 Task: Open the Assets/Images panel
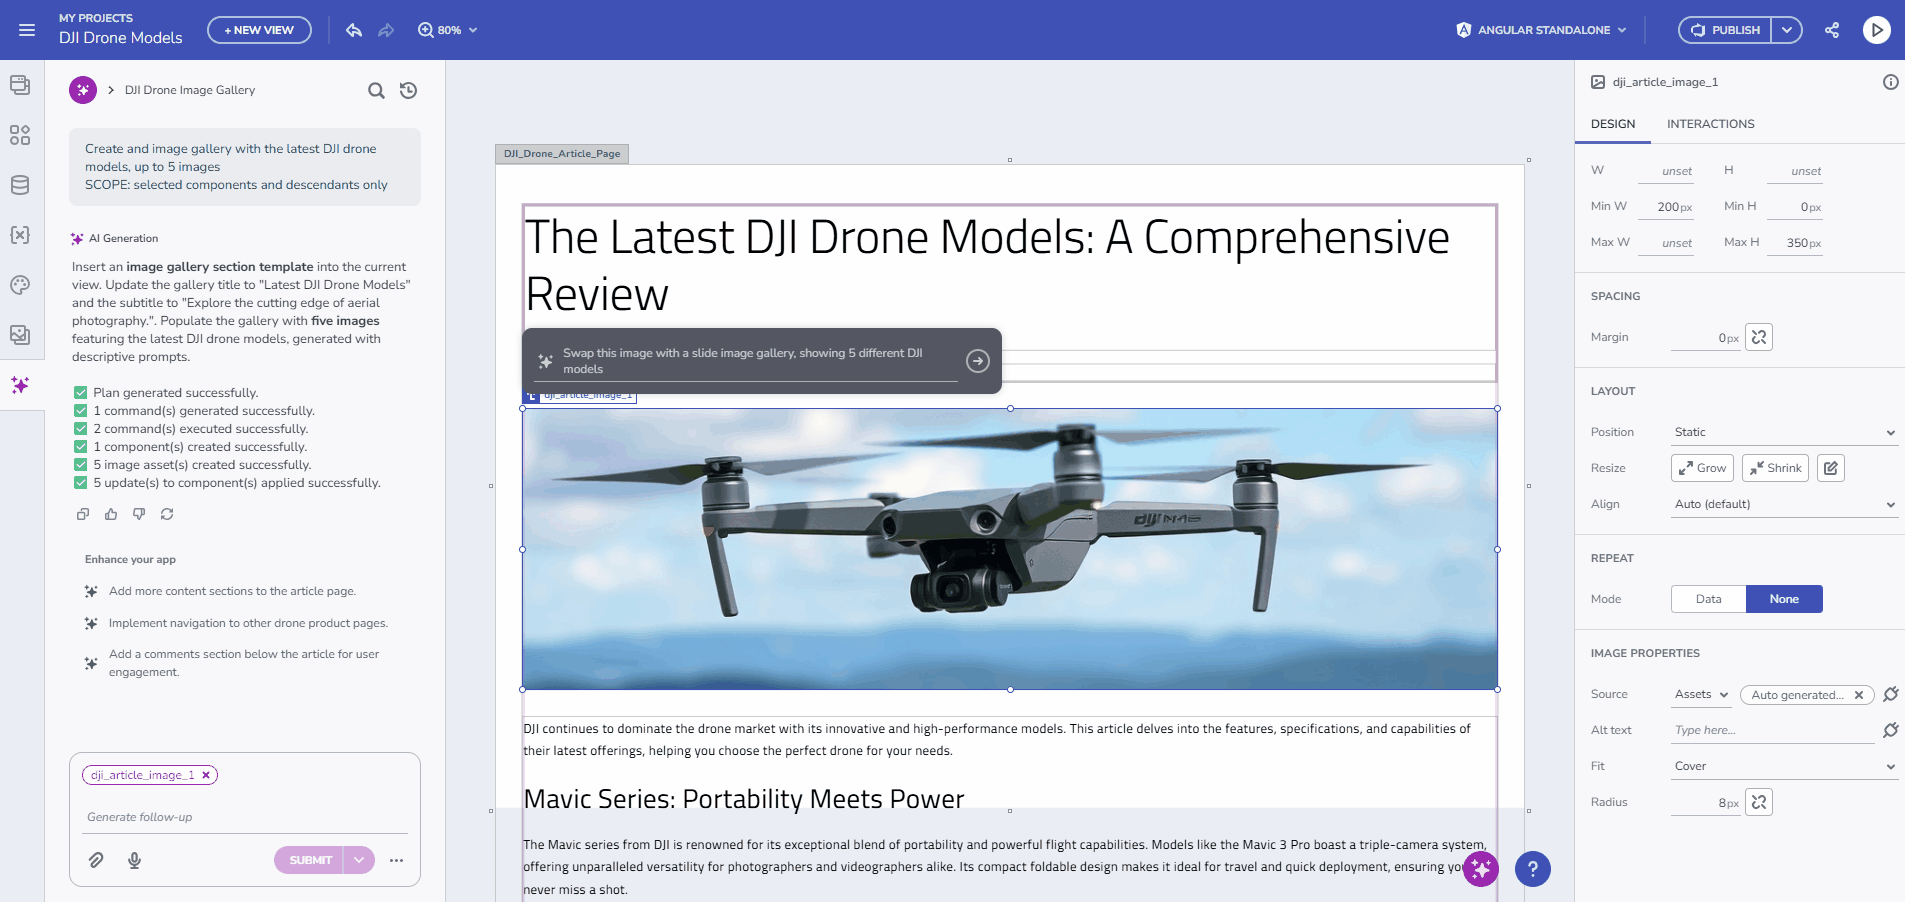click(x=20, y=335)
